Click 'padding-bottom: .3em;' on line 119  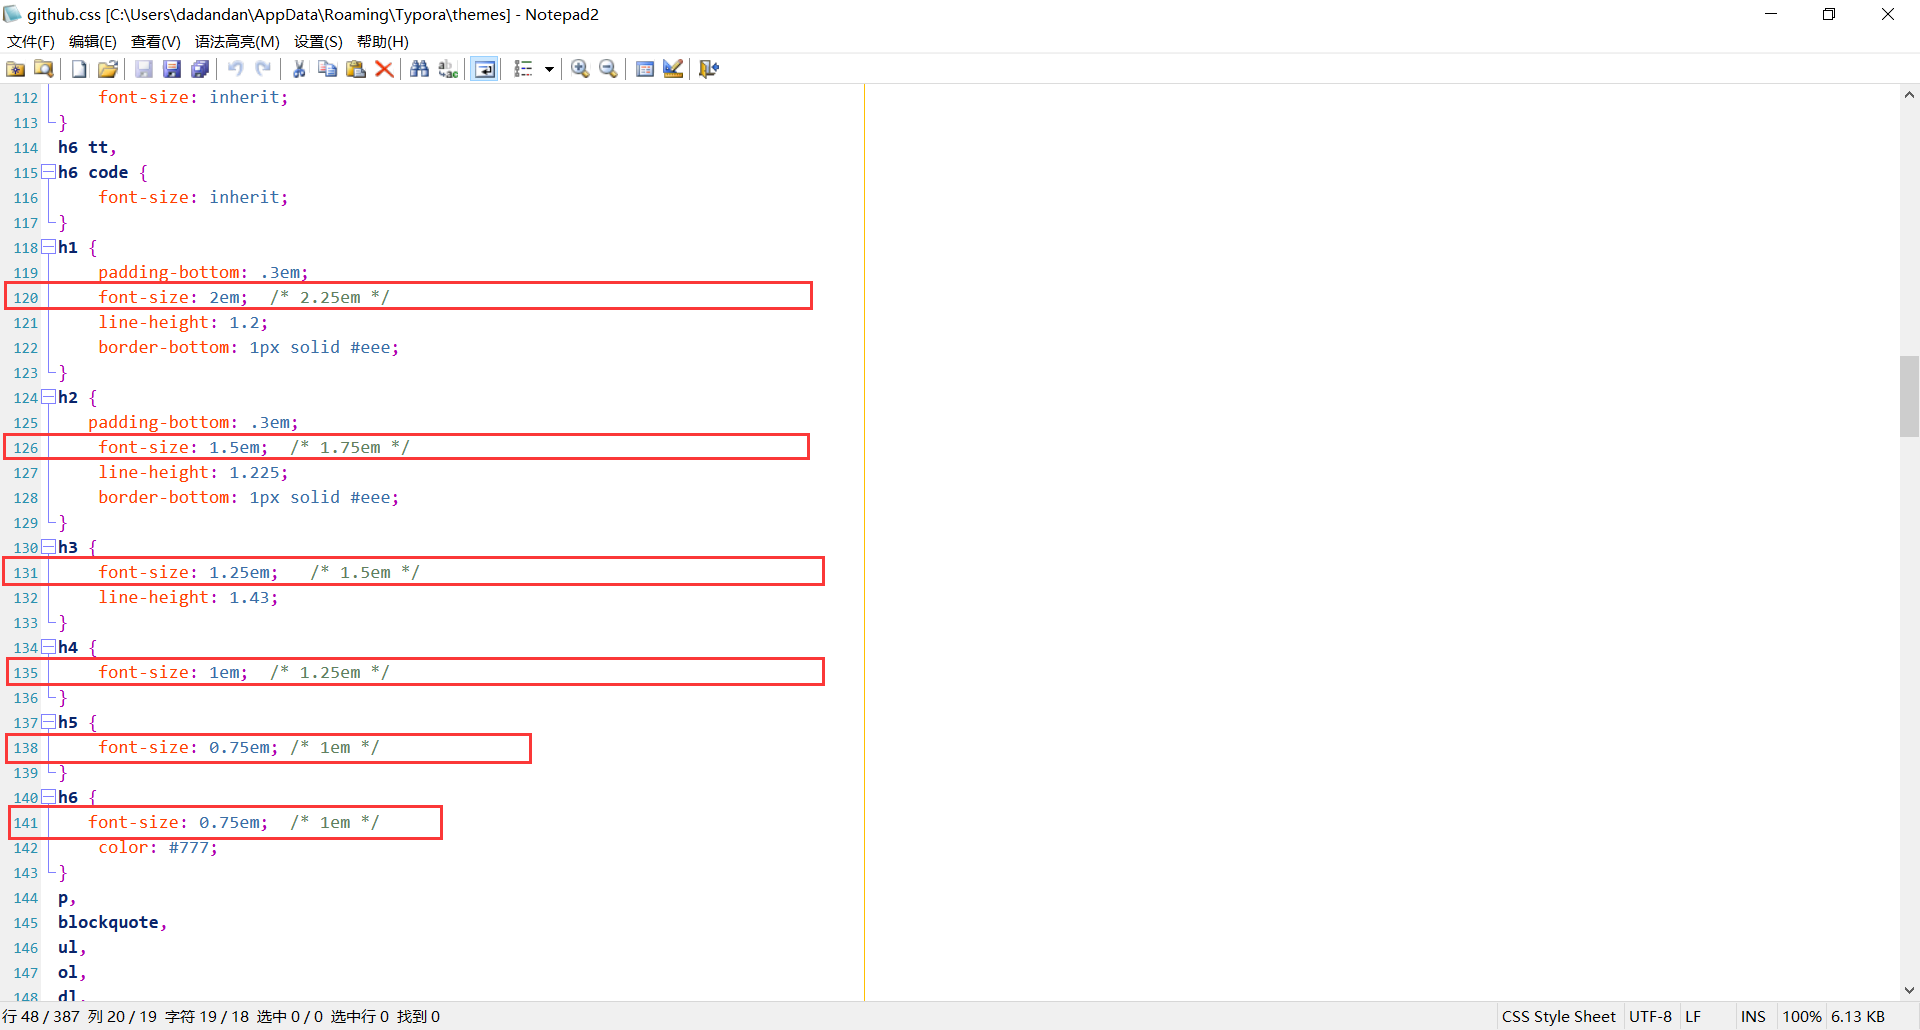(x=203, y=272)
